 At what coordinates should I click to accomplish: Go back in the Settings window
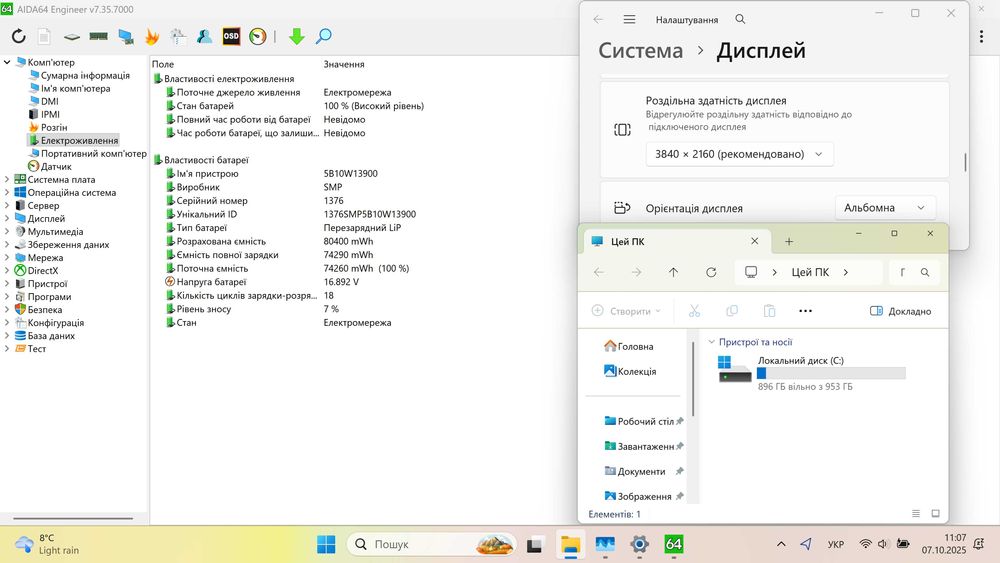598,19
